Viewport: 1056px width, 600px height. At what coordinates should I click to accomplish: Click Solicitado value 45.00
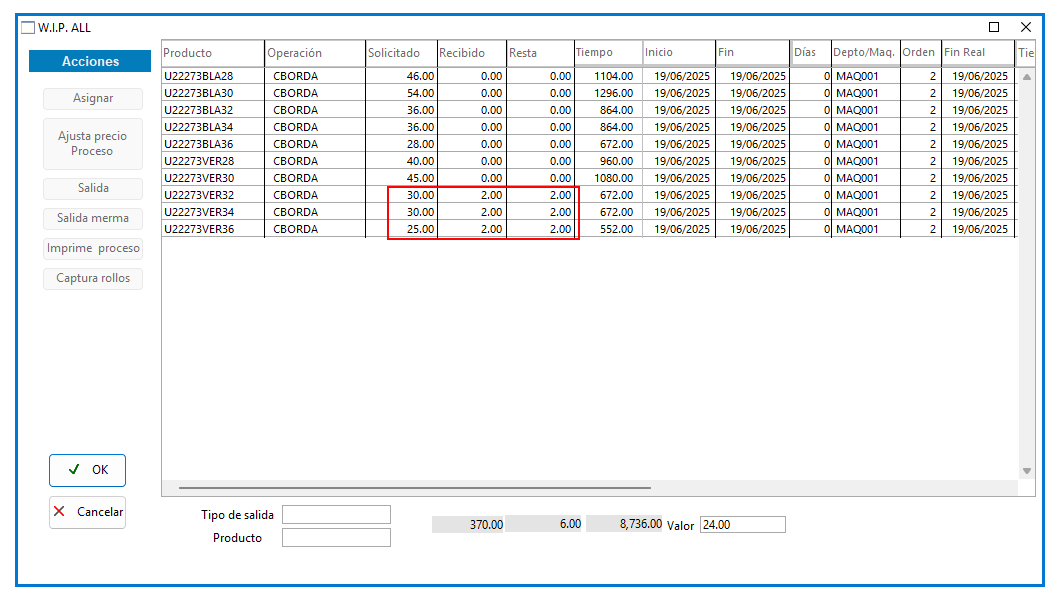pos(420,178)
